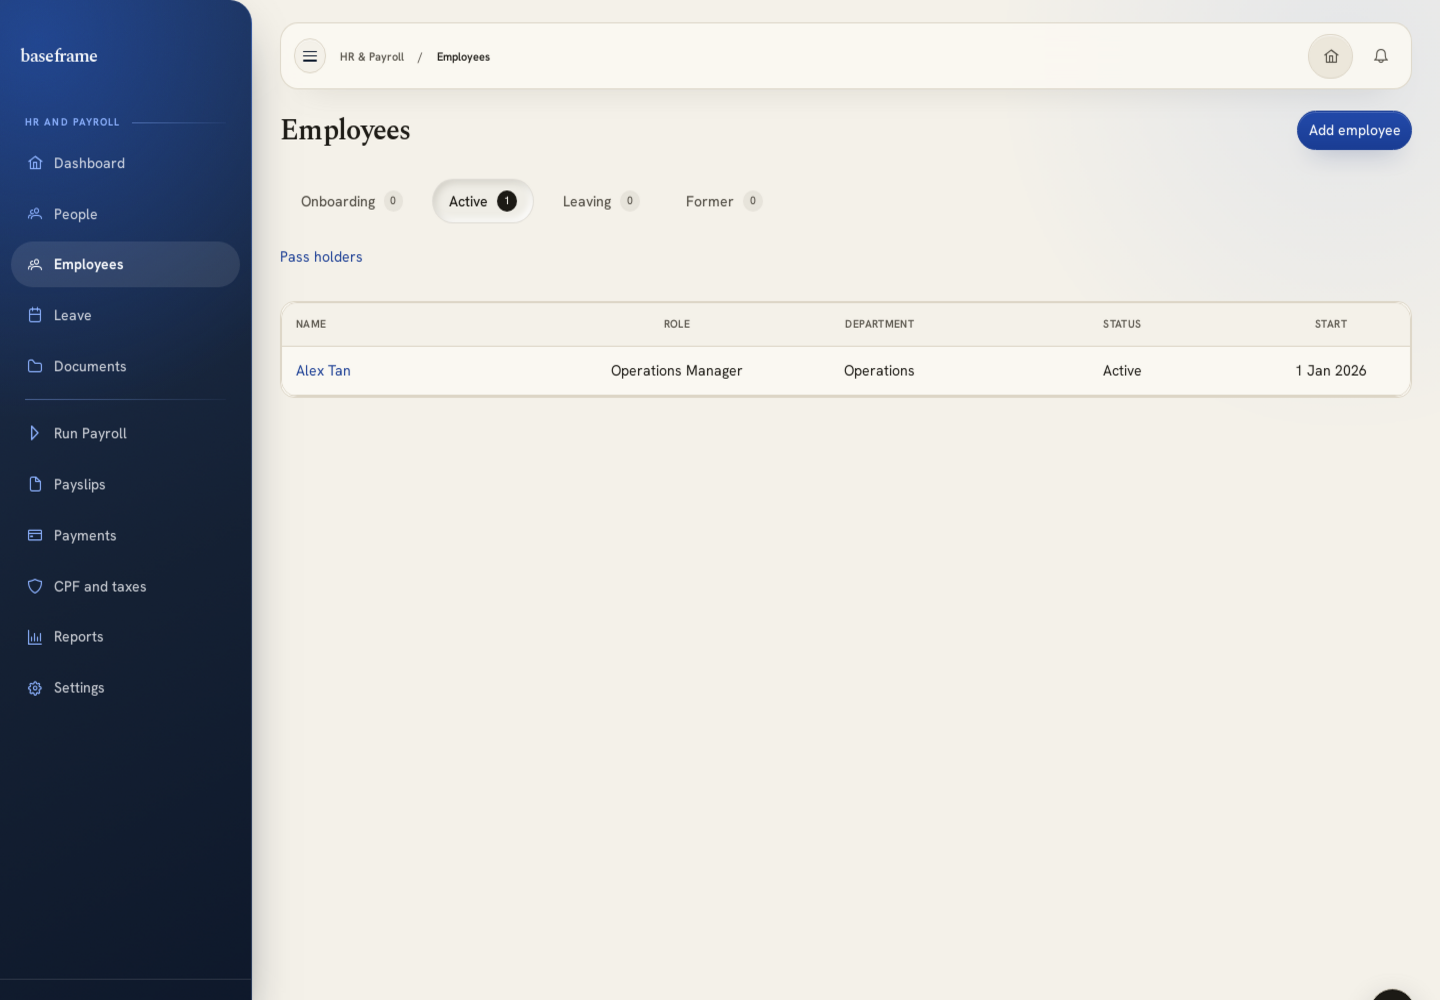Click the Reports chart icon

35,637
